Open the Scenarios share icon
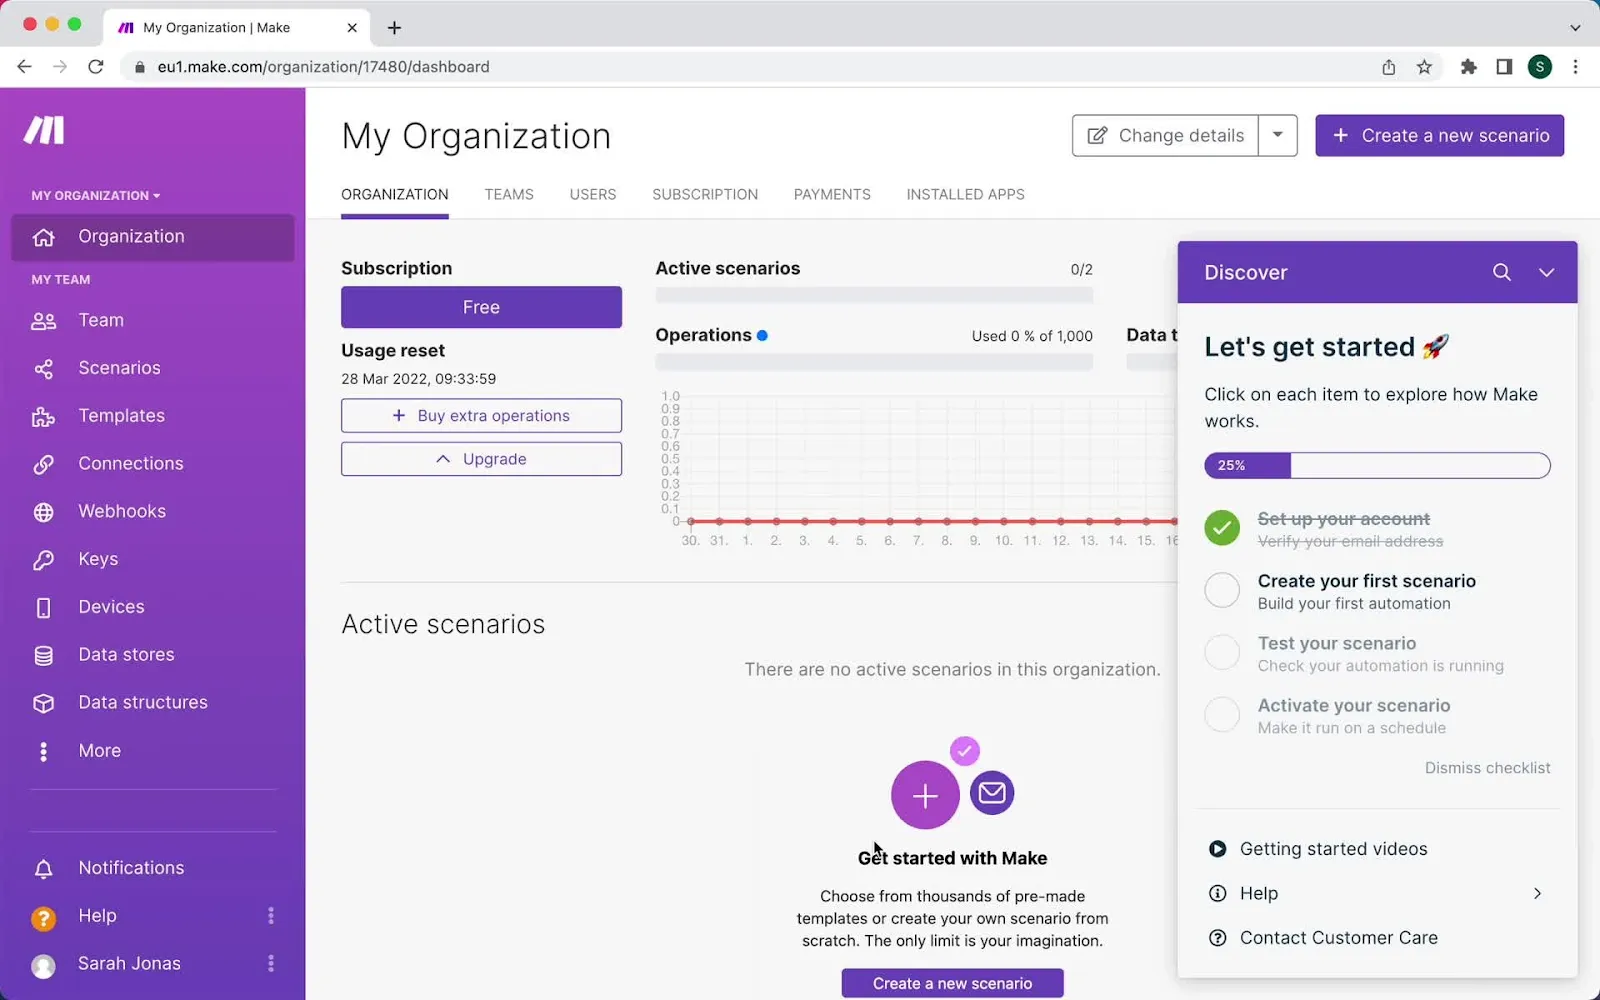The image size is (1600, 1000). click(43, 369)
